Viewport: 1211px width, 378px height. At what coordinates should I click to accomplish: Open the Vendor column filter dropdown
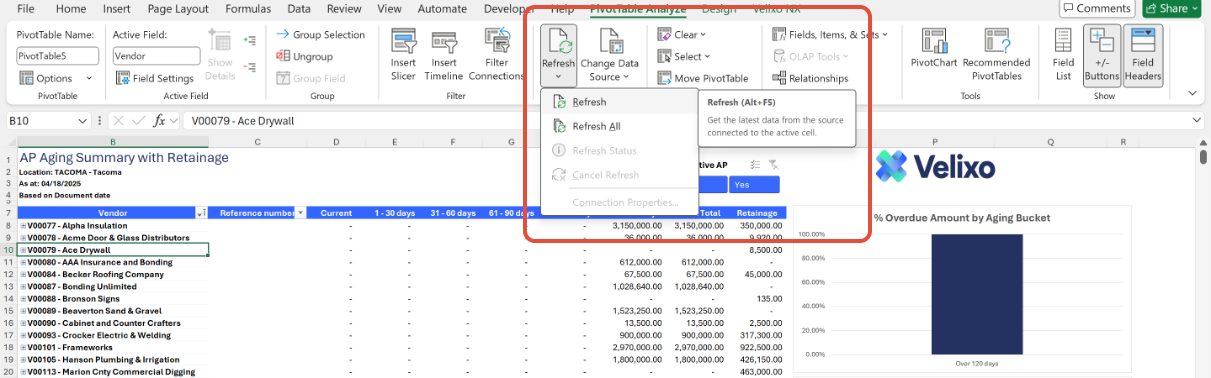pyautogui.click(x=202, y=213)
